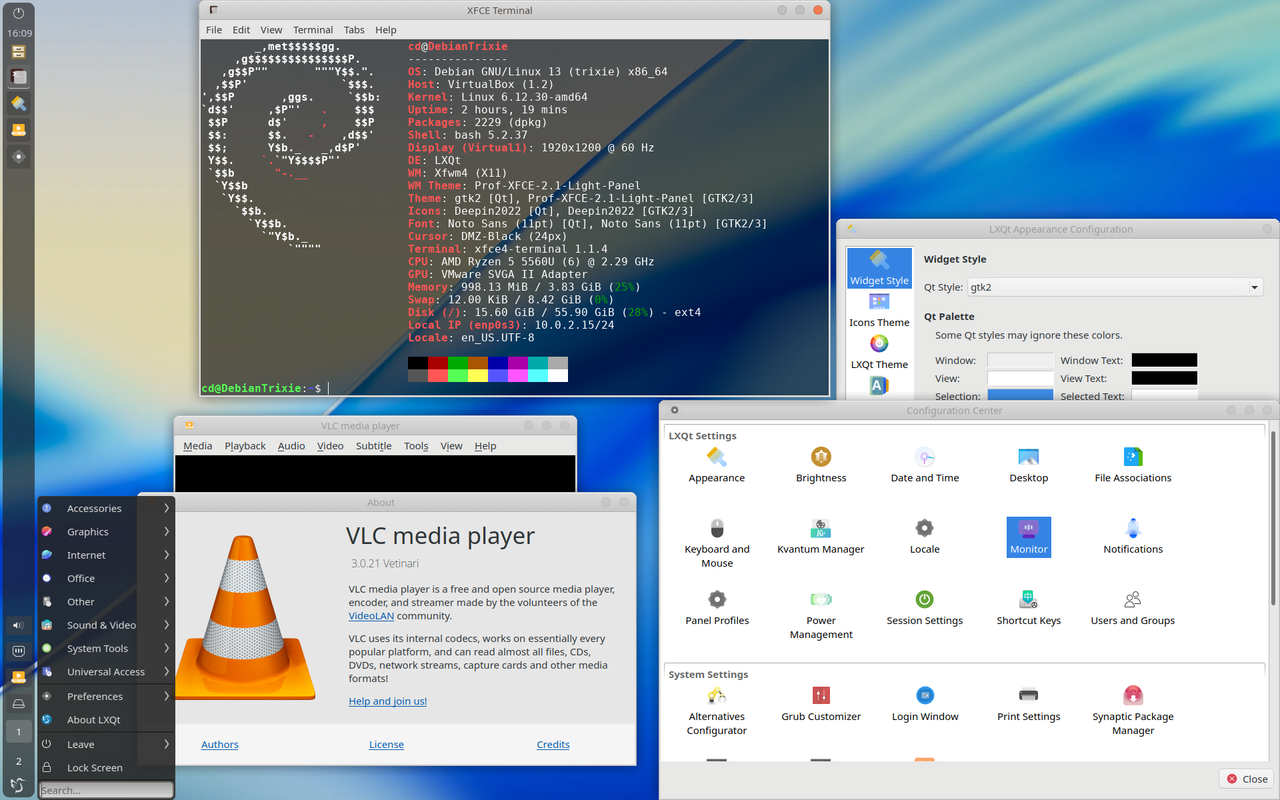
Task: Expand the Accessories submenu
Action: (x=105, y=508)
